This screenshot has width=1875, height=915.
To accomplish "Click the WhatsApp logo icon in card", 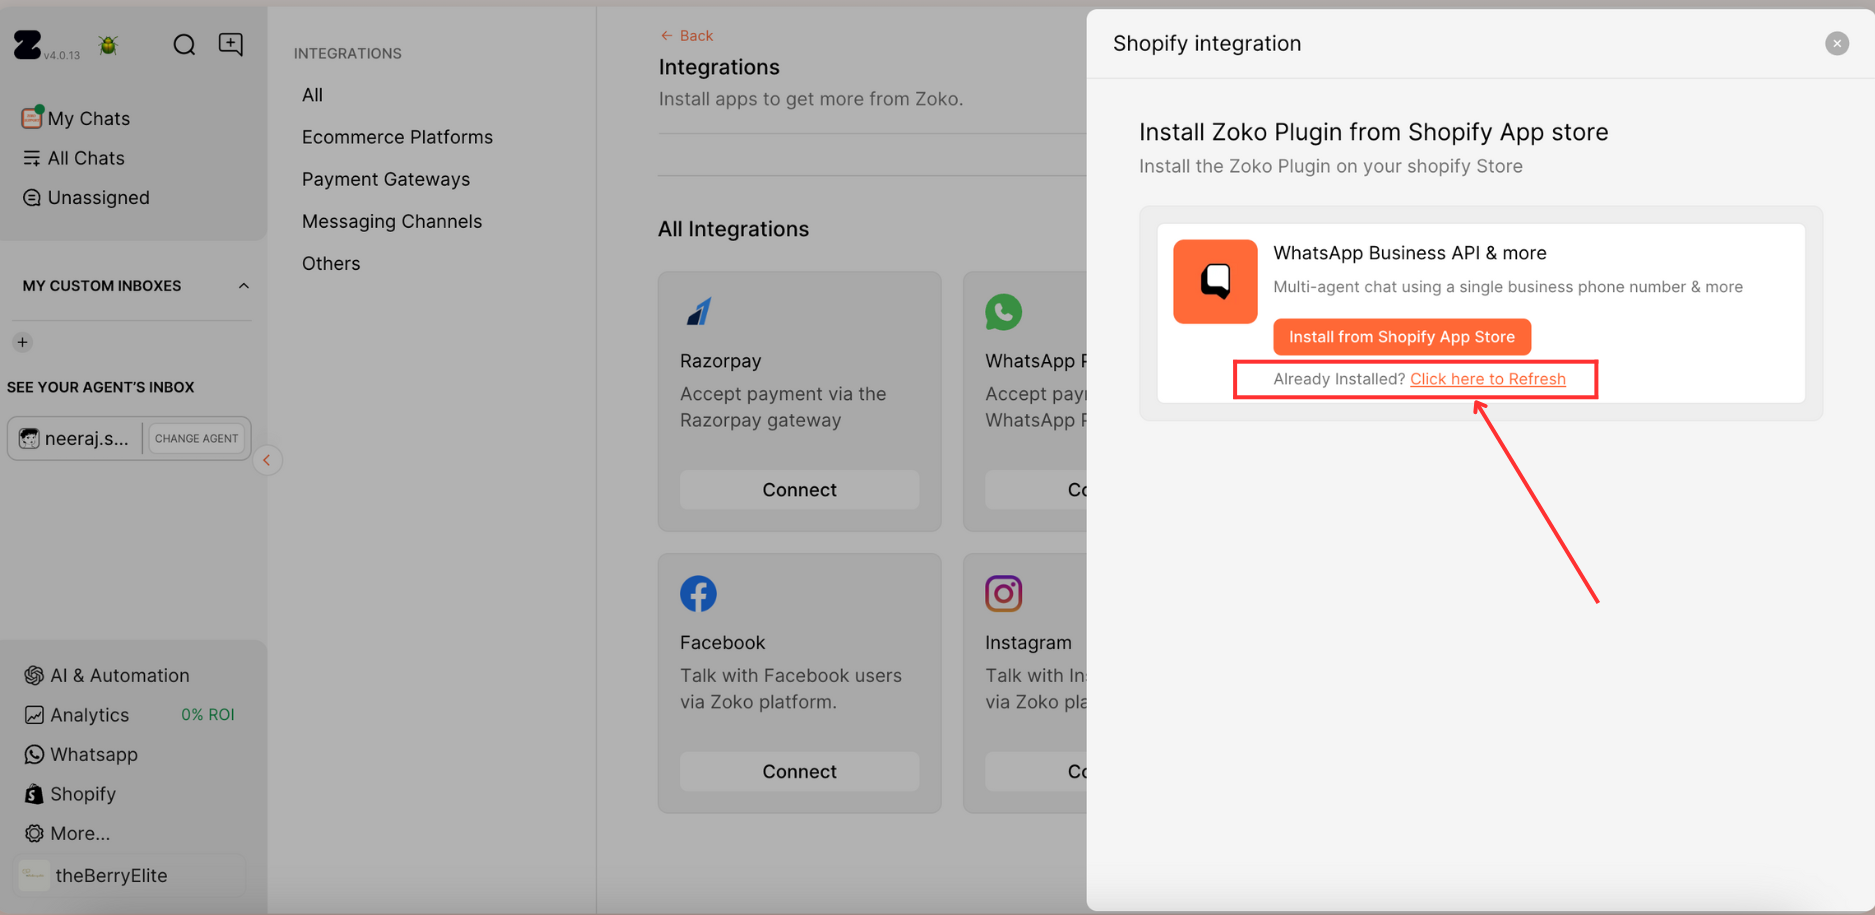I will point(1003,312).
